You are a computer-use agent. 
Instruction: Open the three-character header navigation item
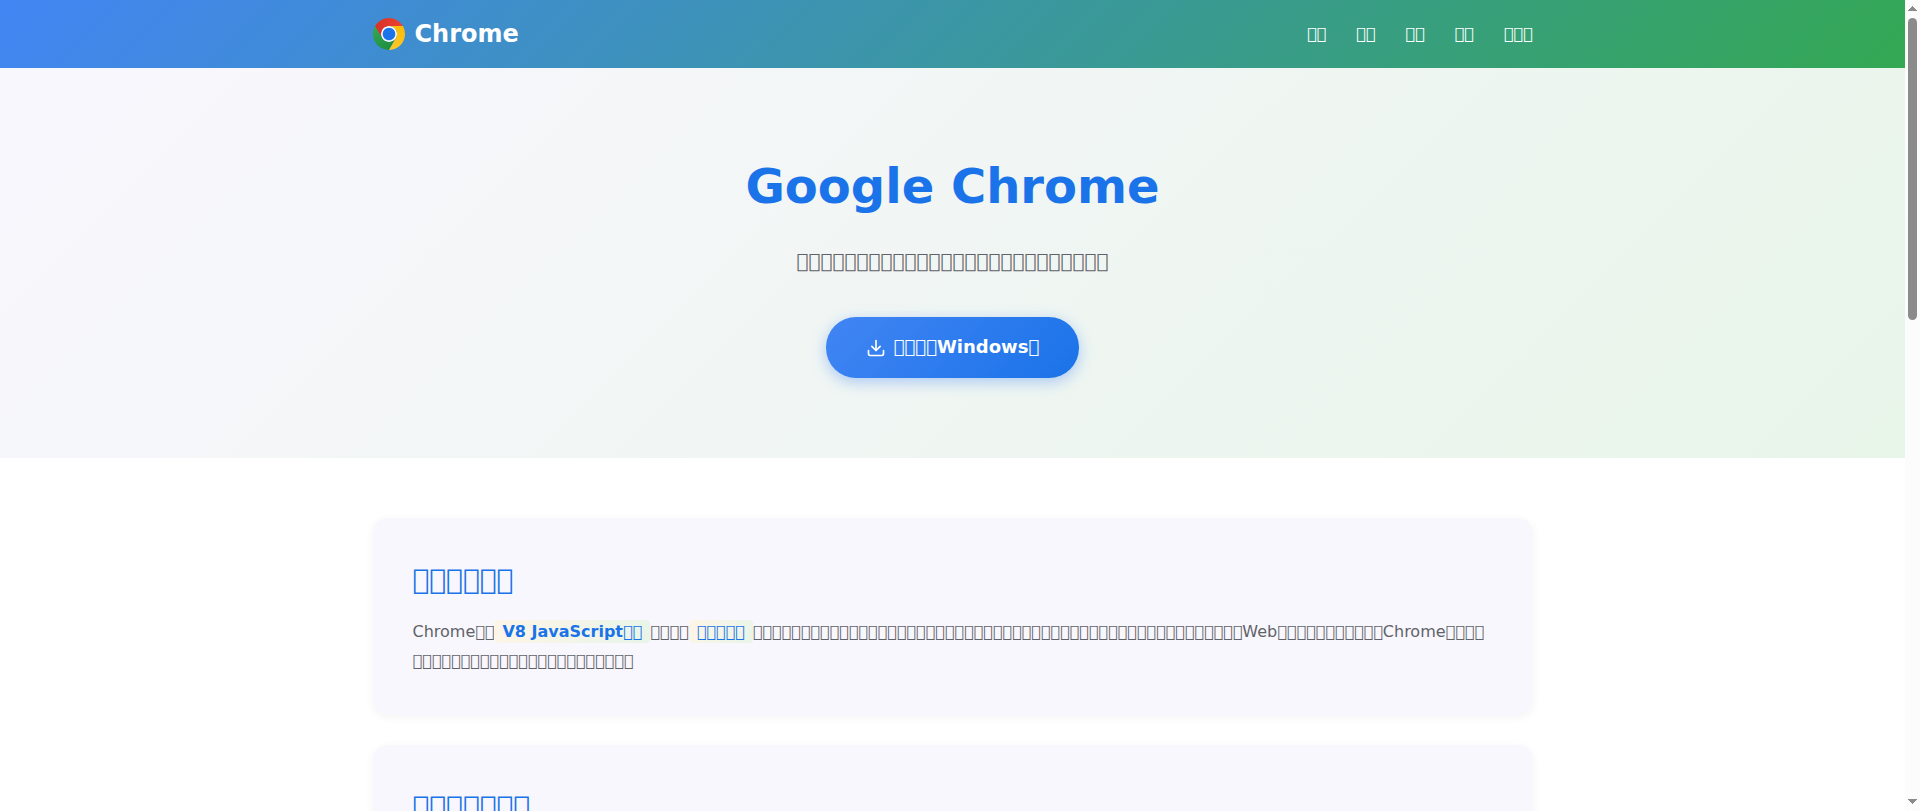1518,35
